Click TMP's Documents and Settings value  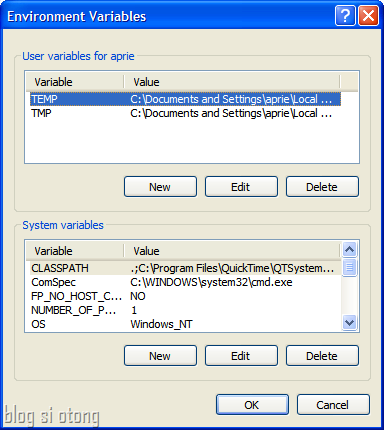point(231,113)
